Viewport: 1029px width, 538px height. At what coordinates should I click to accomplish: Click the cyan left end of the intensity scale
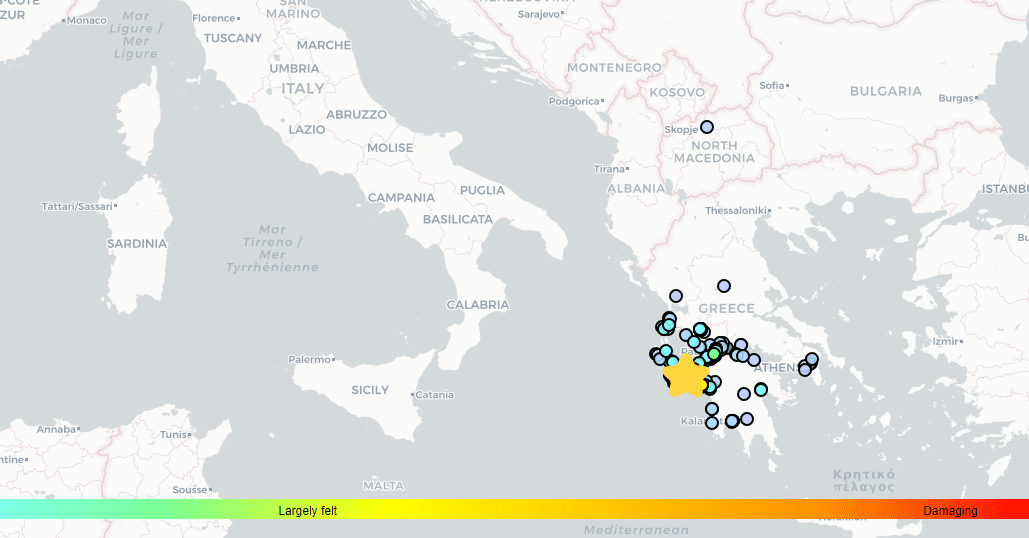click(x=12, y=510)
